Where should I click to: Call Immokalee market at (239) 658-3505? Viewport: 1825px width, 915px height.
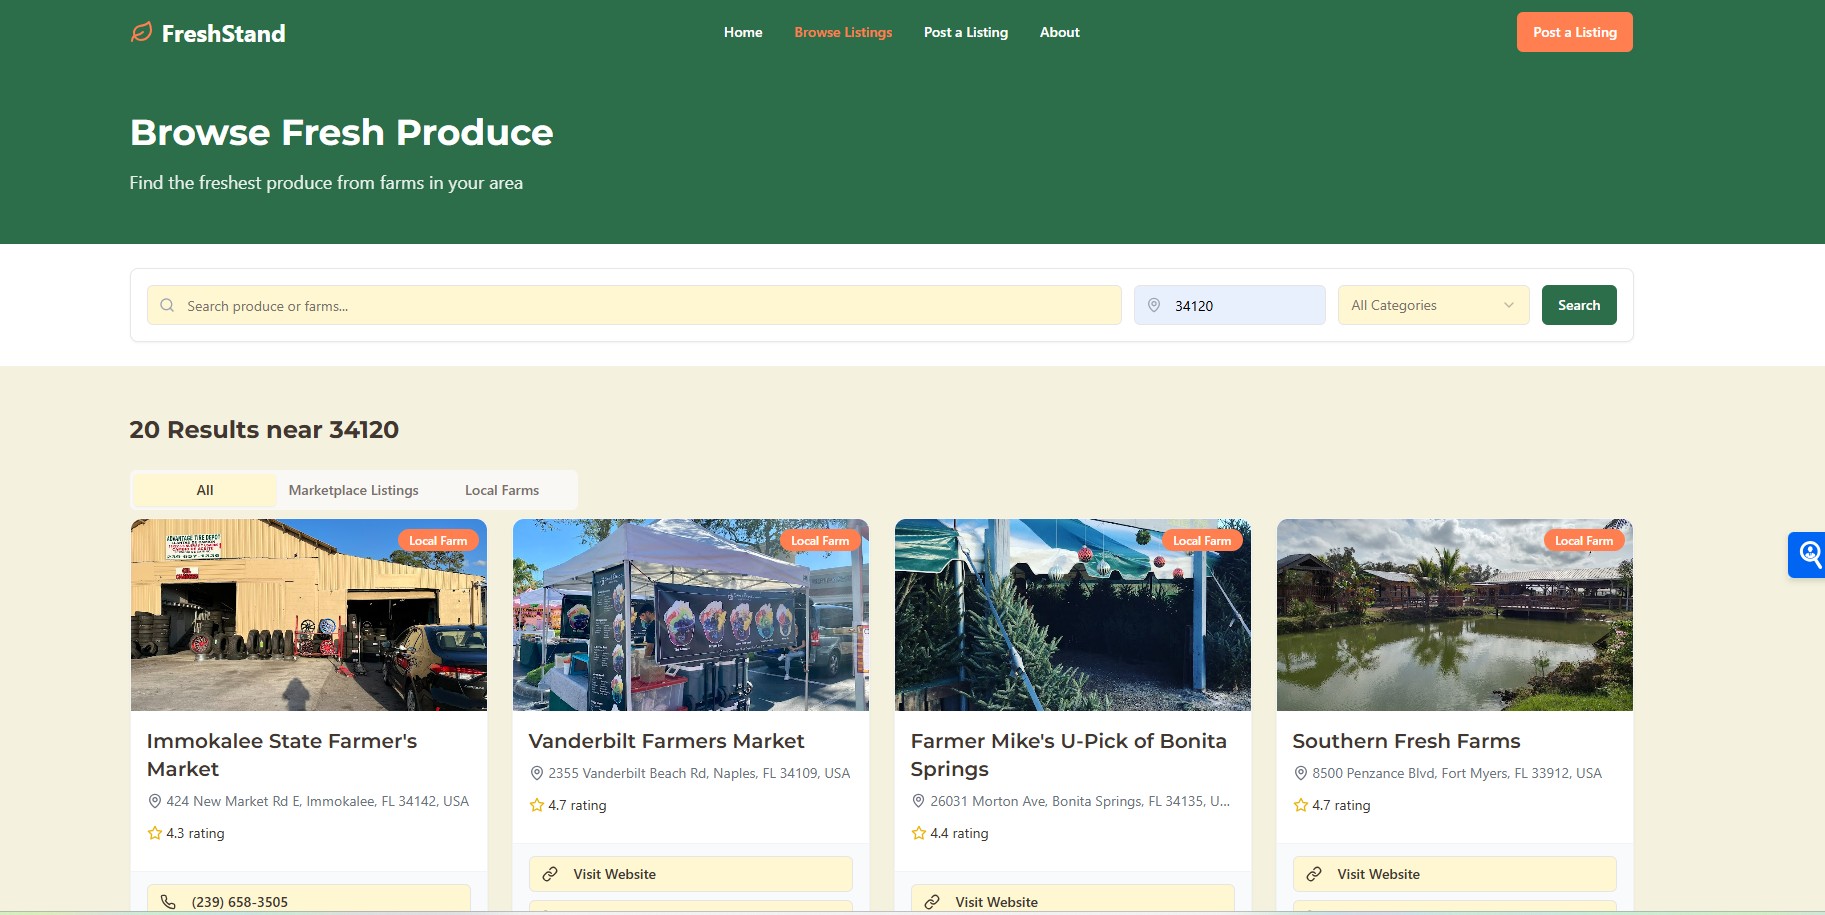308,899
